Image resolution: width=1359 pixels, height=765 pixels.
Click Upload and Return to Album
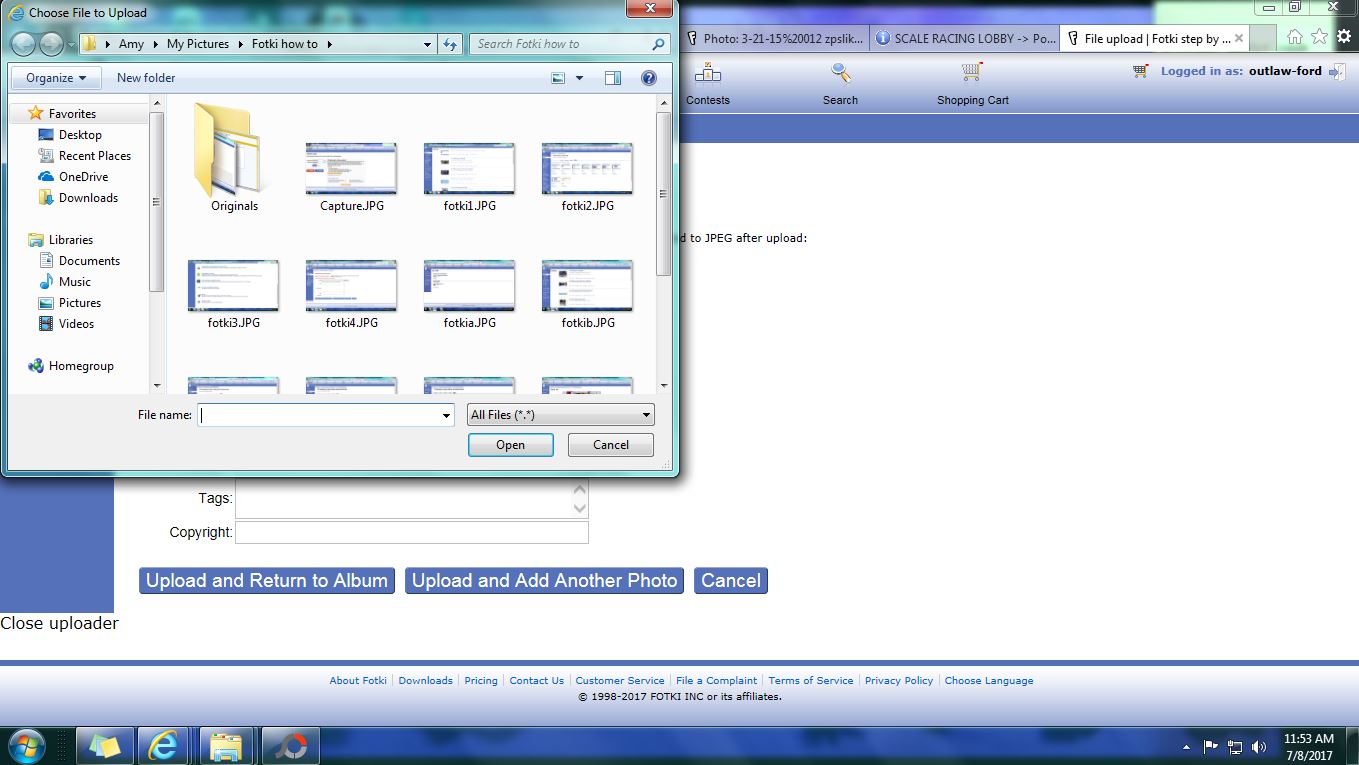(266, 581)
